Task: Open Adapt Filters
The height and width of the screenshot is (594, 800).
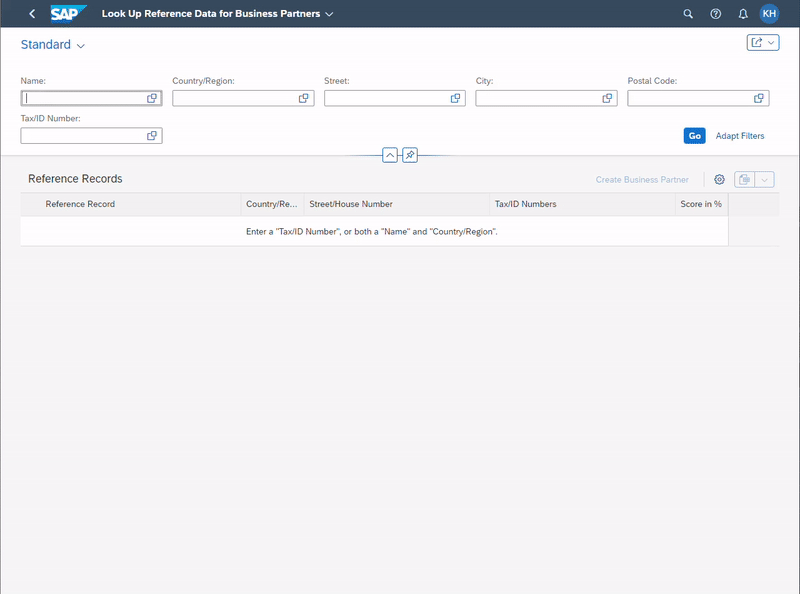Action: [740, 136]
